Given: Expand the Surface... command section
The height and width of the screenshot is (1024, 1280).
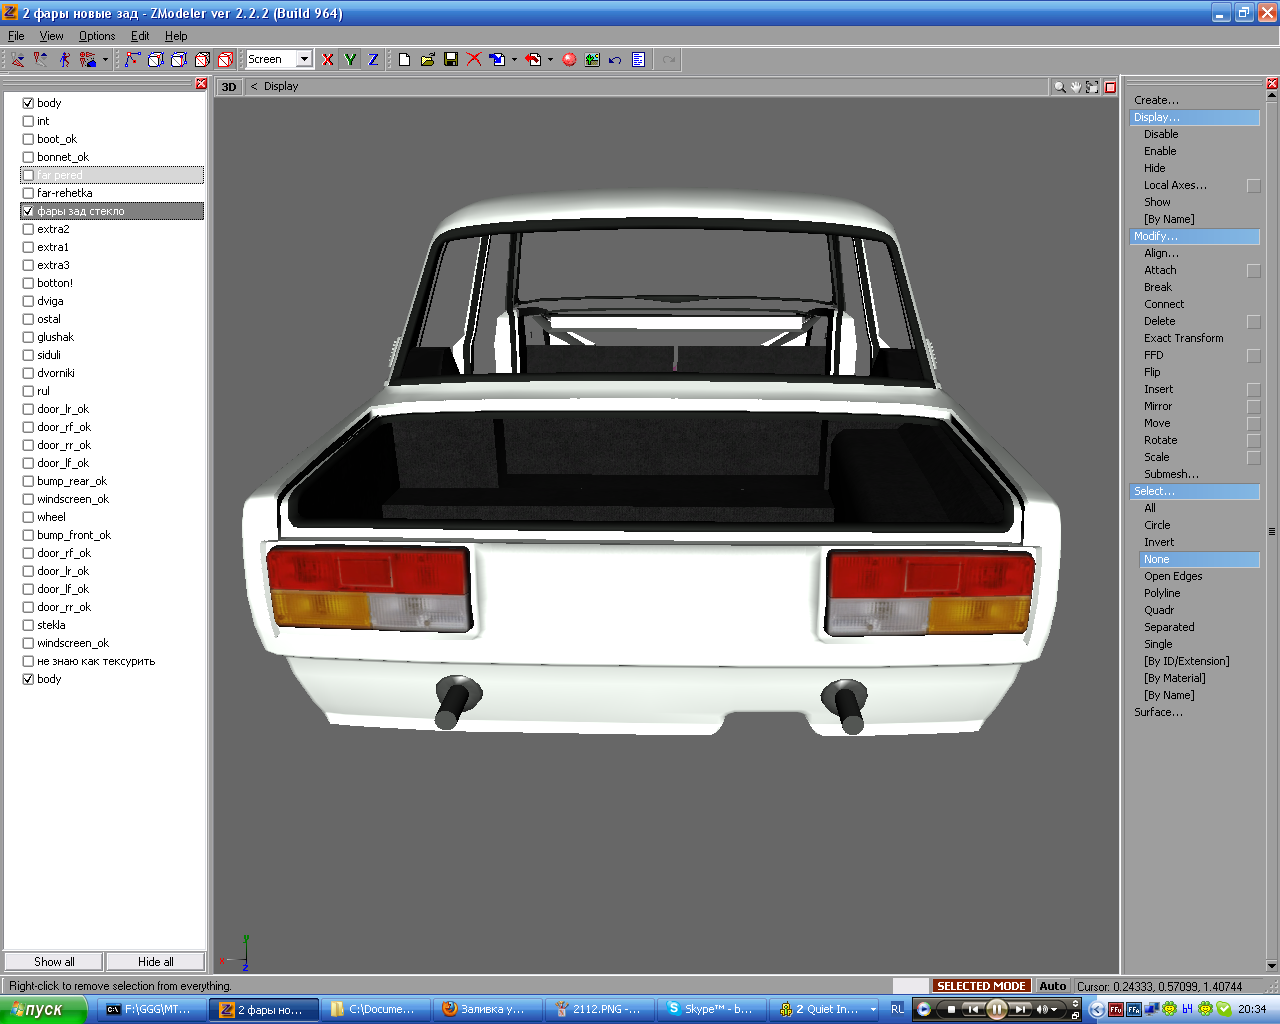Looking at the screenshot, I should coord(1158,712).
